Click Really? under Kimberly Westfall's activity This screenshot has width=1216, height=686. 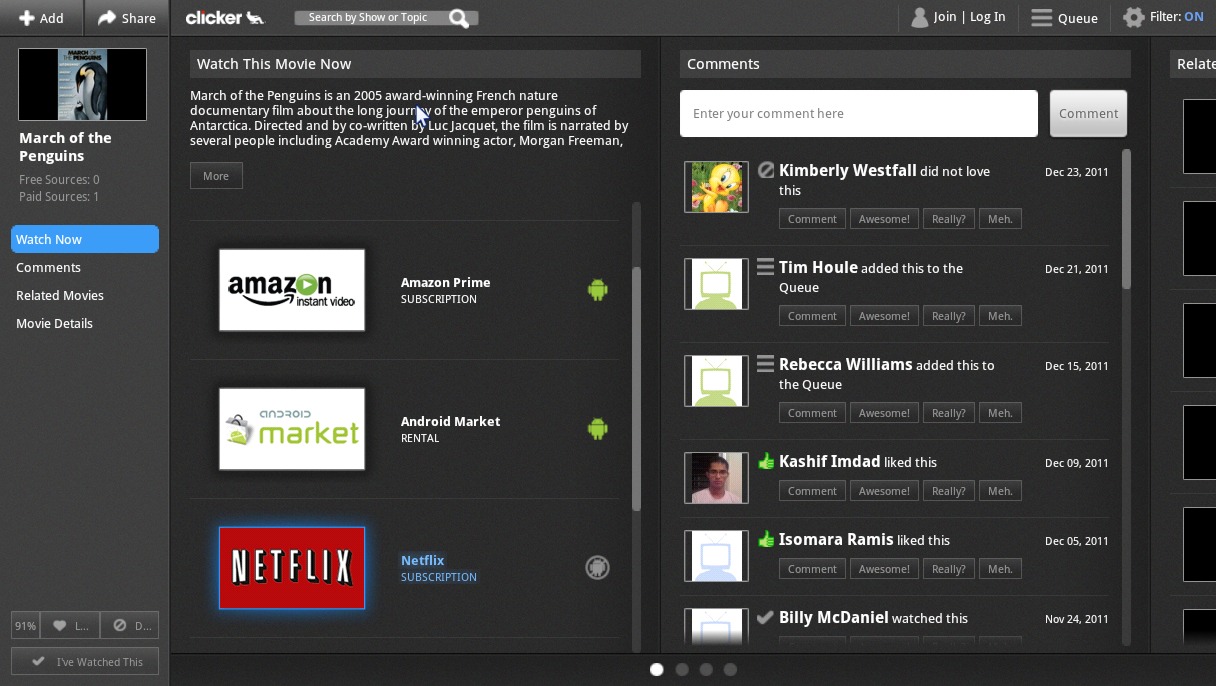(949, 219)
